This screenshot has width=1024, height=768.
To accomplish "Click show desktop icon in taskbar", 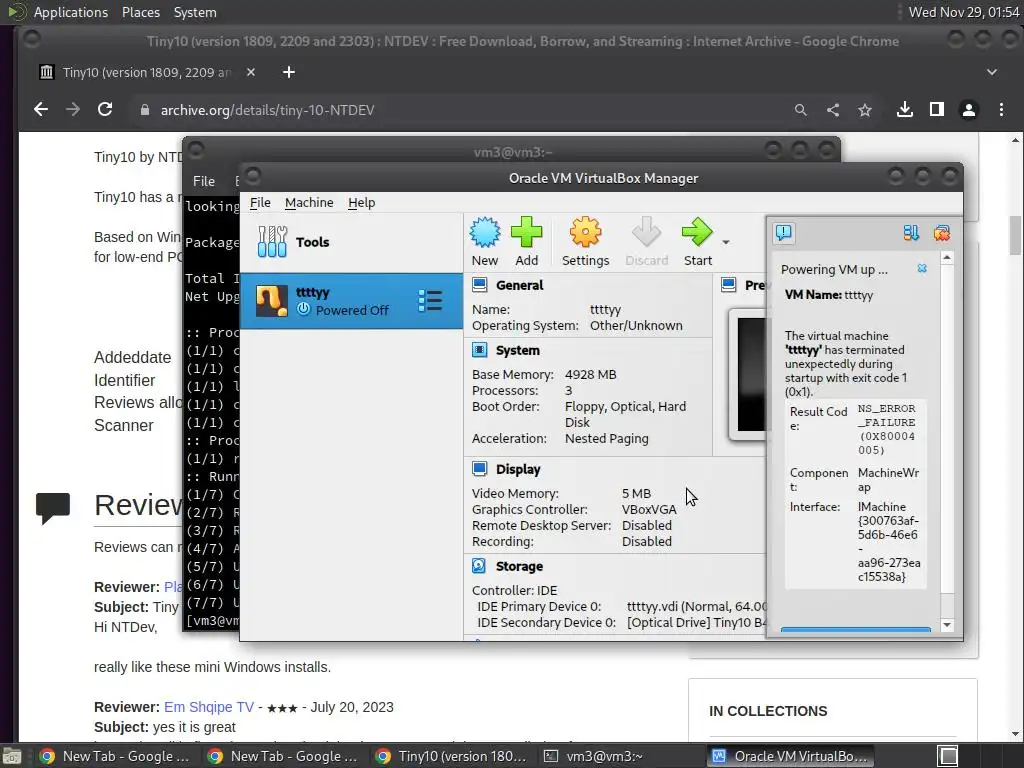I will pyautogui.click(x=11, y=756).
